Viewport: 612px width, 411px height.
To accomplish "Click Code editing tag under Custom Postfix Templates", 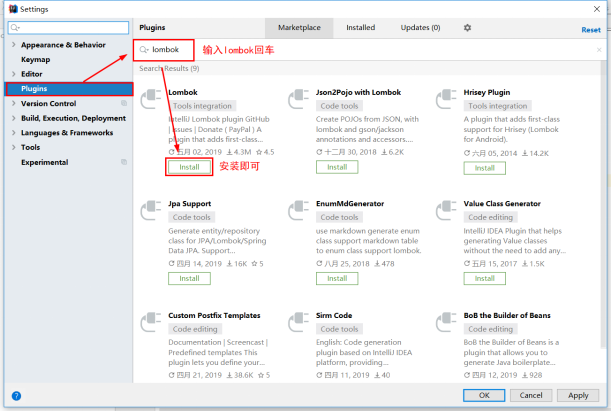I will tap(195, 329).
